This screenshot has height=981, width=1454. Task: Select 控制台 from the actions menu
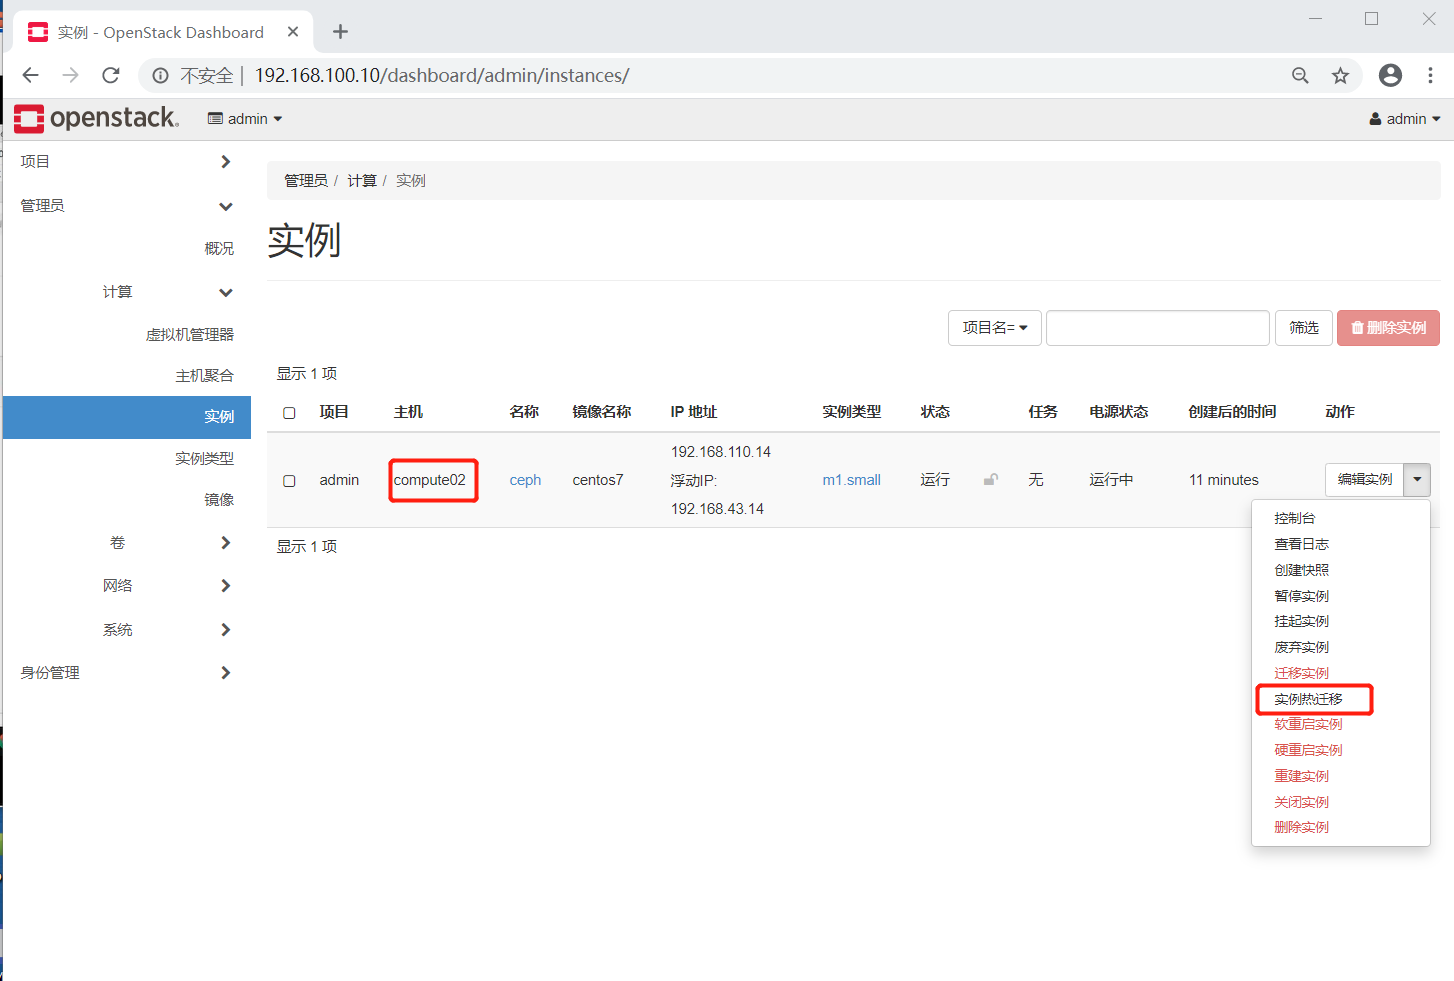[x=1295, y=518]
